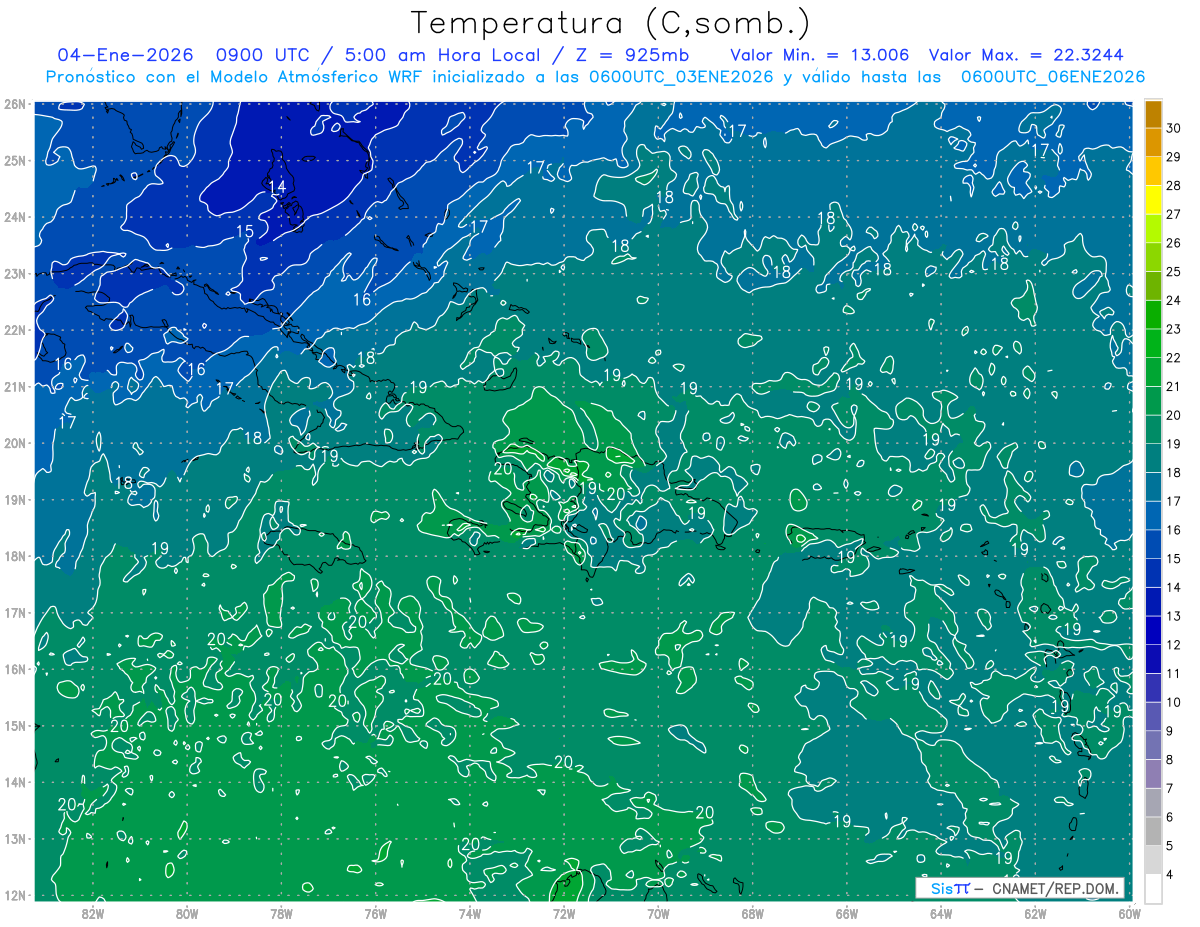Click the "0900 UTC" time text
1200x927 pixels.
coord(263,55)
